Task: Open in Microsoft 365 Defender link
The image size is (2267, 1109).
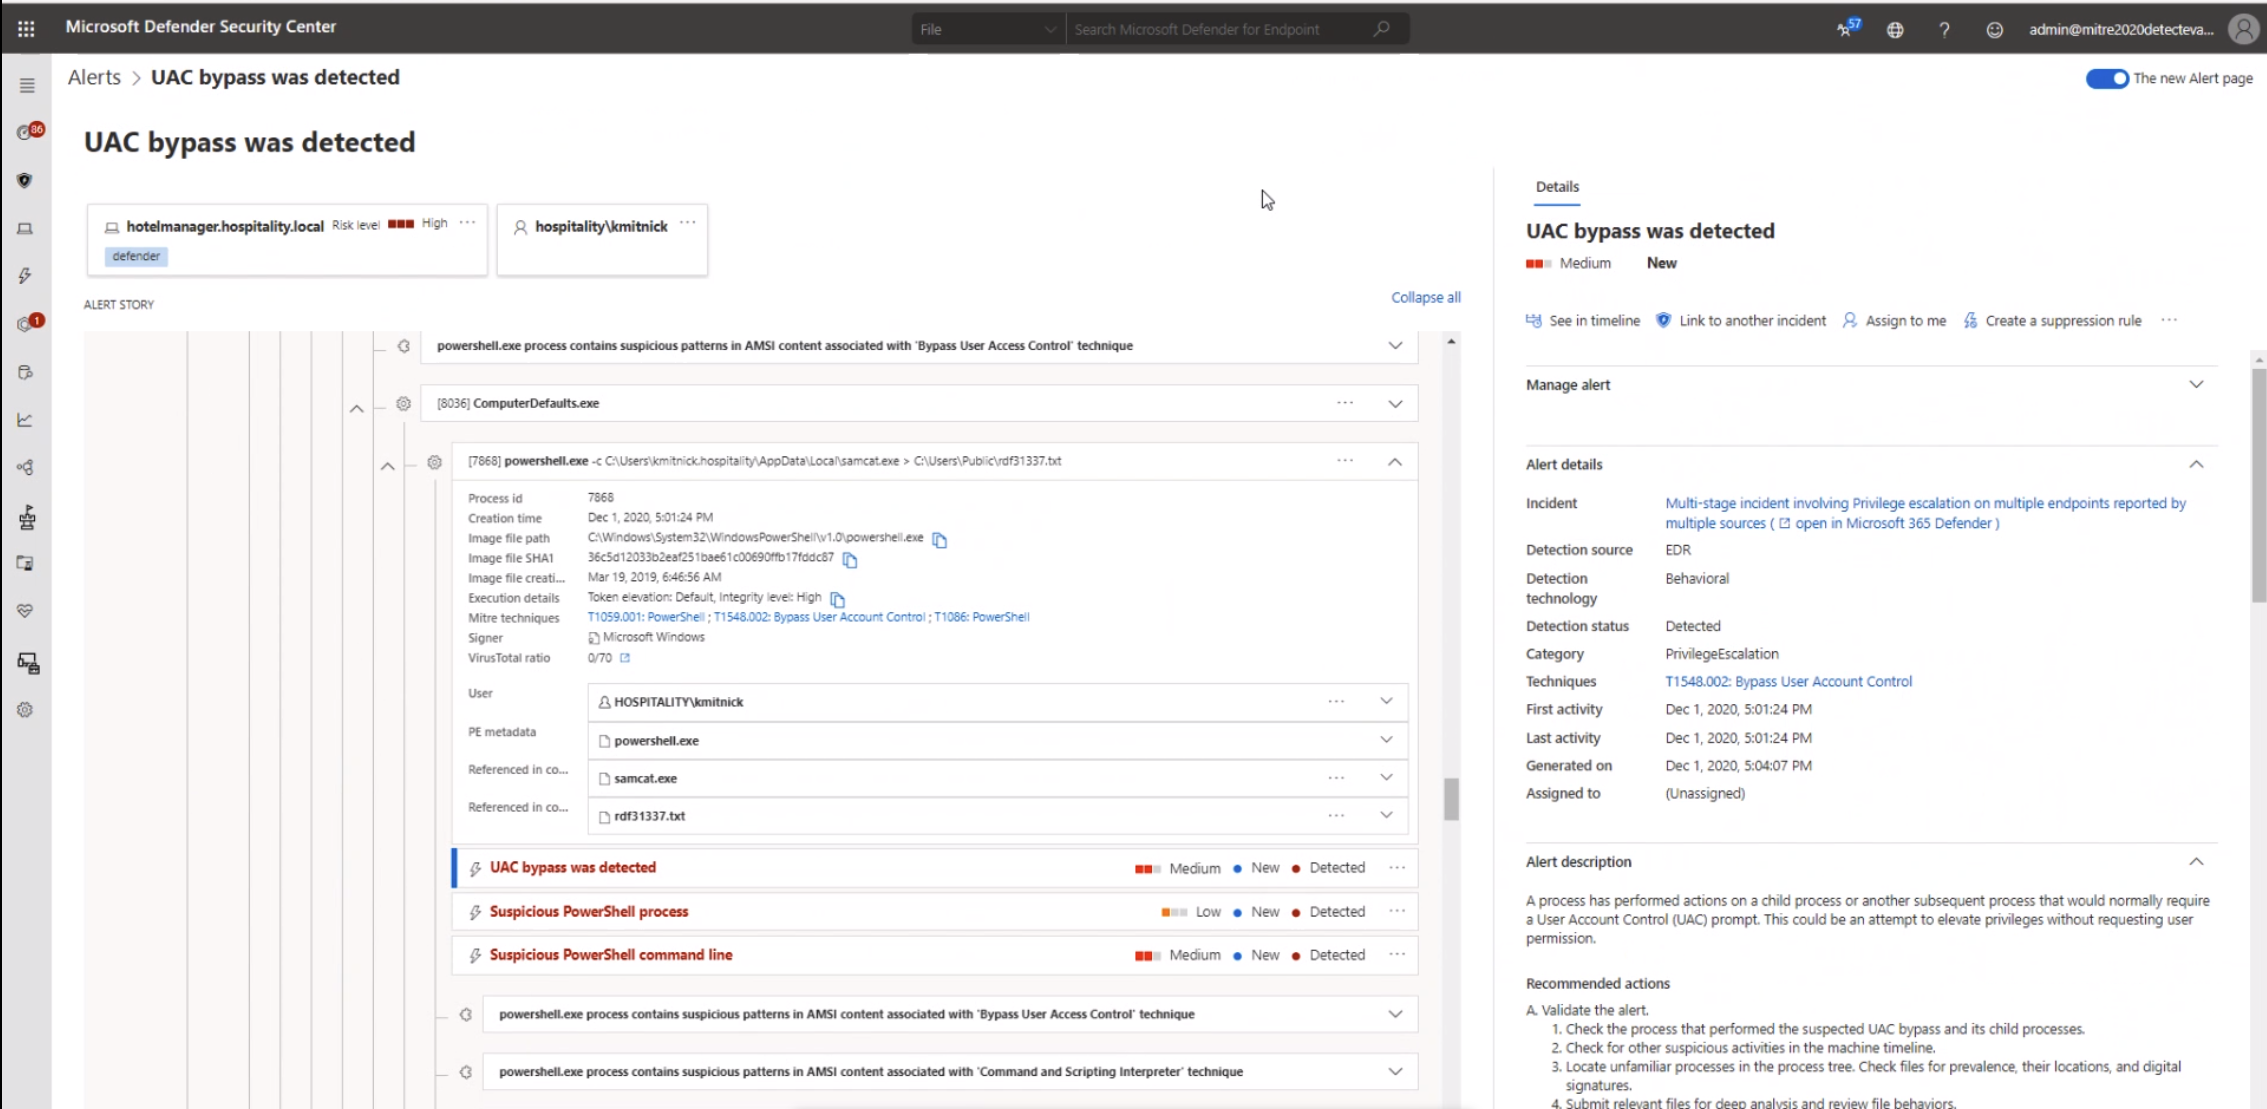Action: [x=1889, y=523]
